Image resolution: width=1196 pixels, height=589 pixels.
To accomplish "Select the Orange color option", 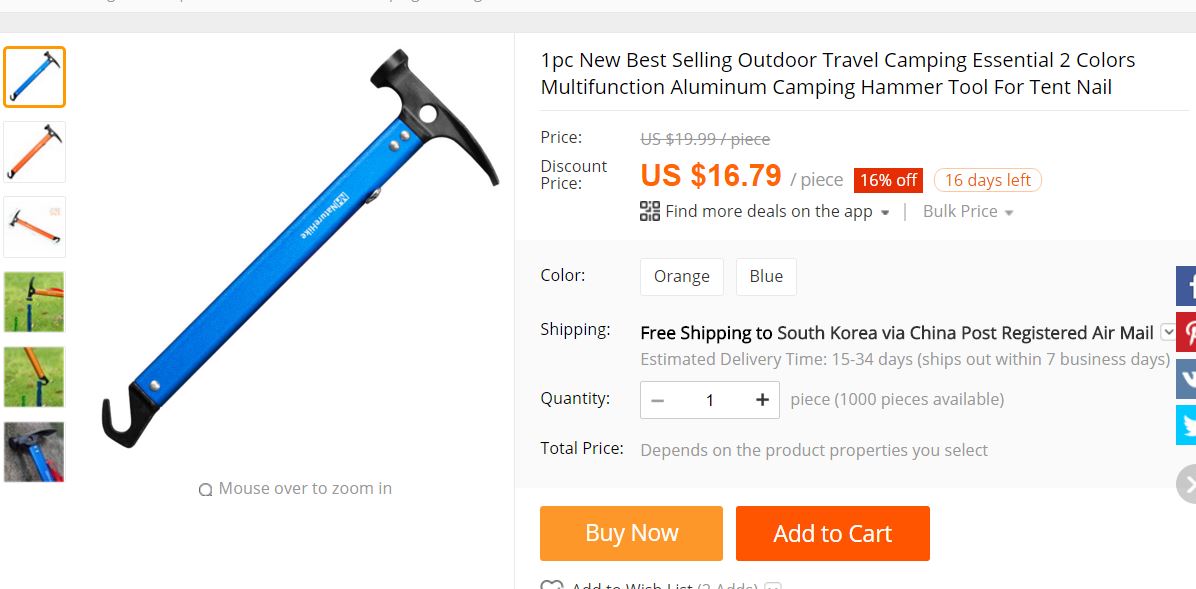I will pyautogui.click(x=681, y=277).
